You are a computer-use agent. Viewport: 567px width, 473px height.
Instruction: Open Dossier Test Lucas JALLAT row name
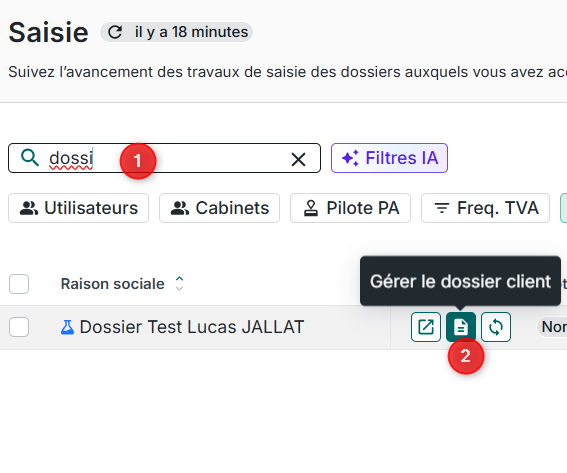(192, 327)
